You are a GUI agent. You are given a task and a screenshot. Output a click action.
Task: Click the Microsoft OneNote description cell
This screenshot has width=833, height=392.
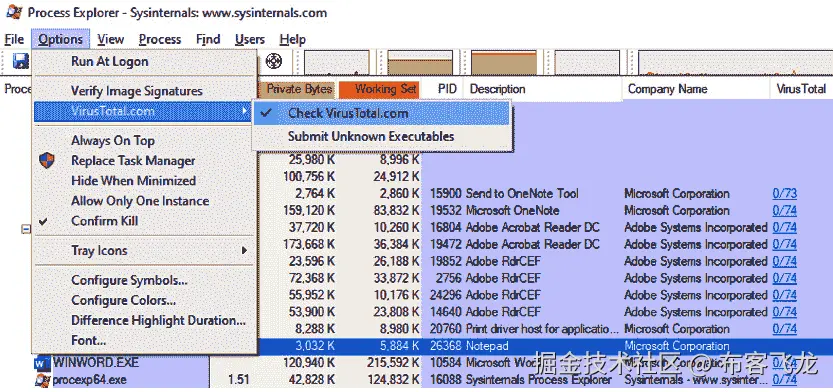coord(512,211)
